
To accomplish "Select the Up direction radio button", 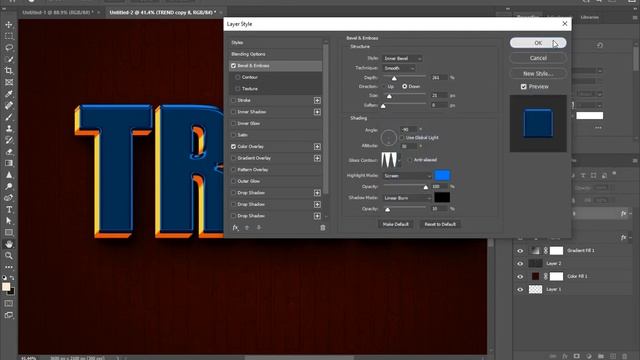I will (x=384, y=87).
